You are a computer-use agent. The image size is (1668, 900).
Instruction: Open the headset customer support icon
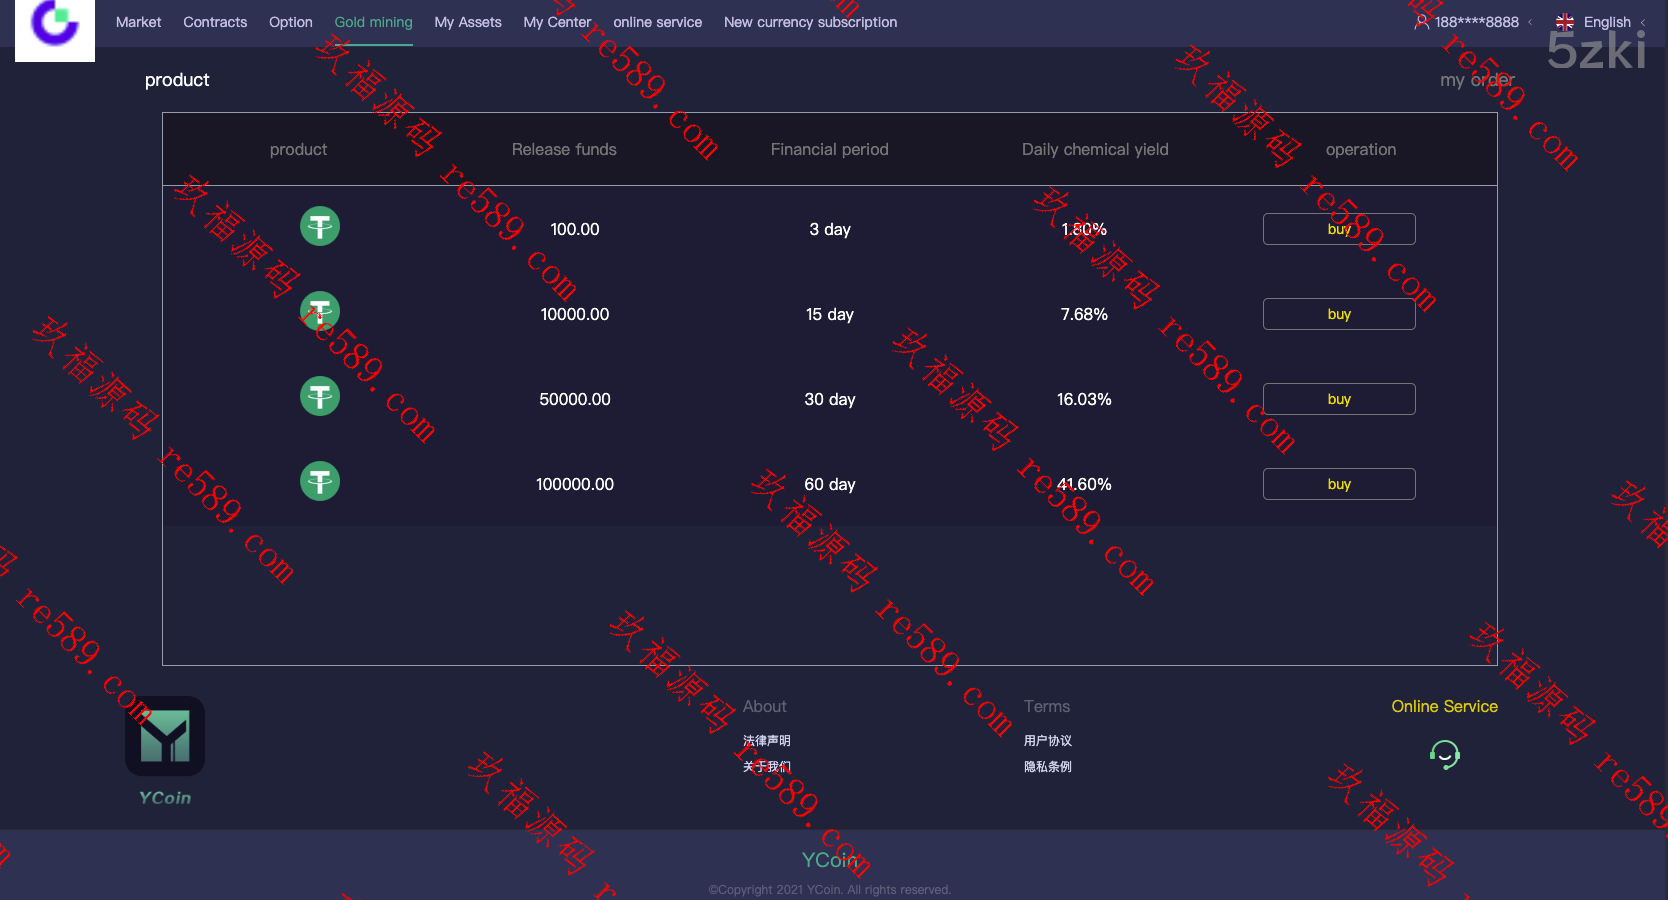click(1444, 754)
